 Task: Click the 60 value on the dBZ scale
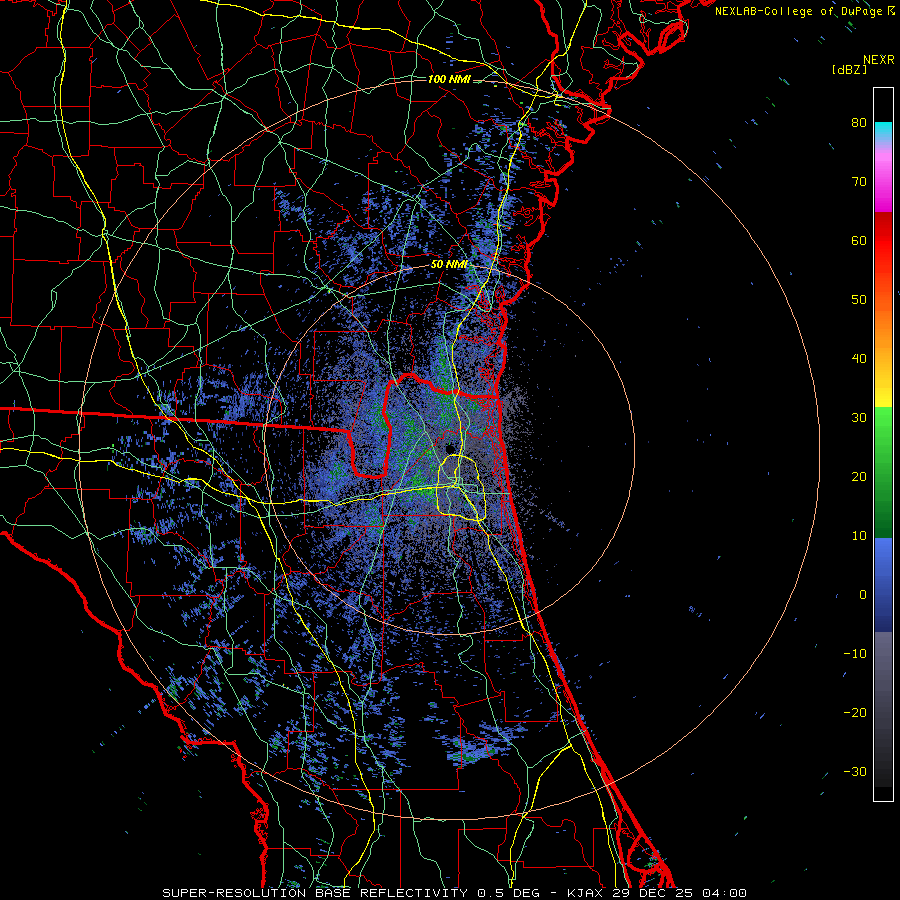click(x=859, y=240)
